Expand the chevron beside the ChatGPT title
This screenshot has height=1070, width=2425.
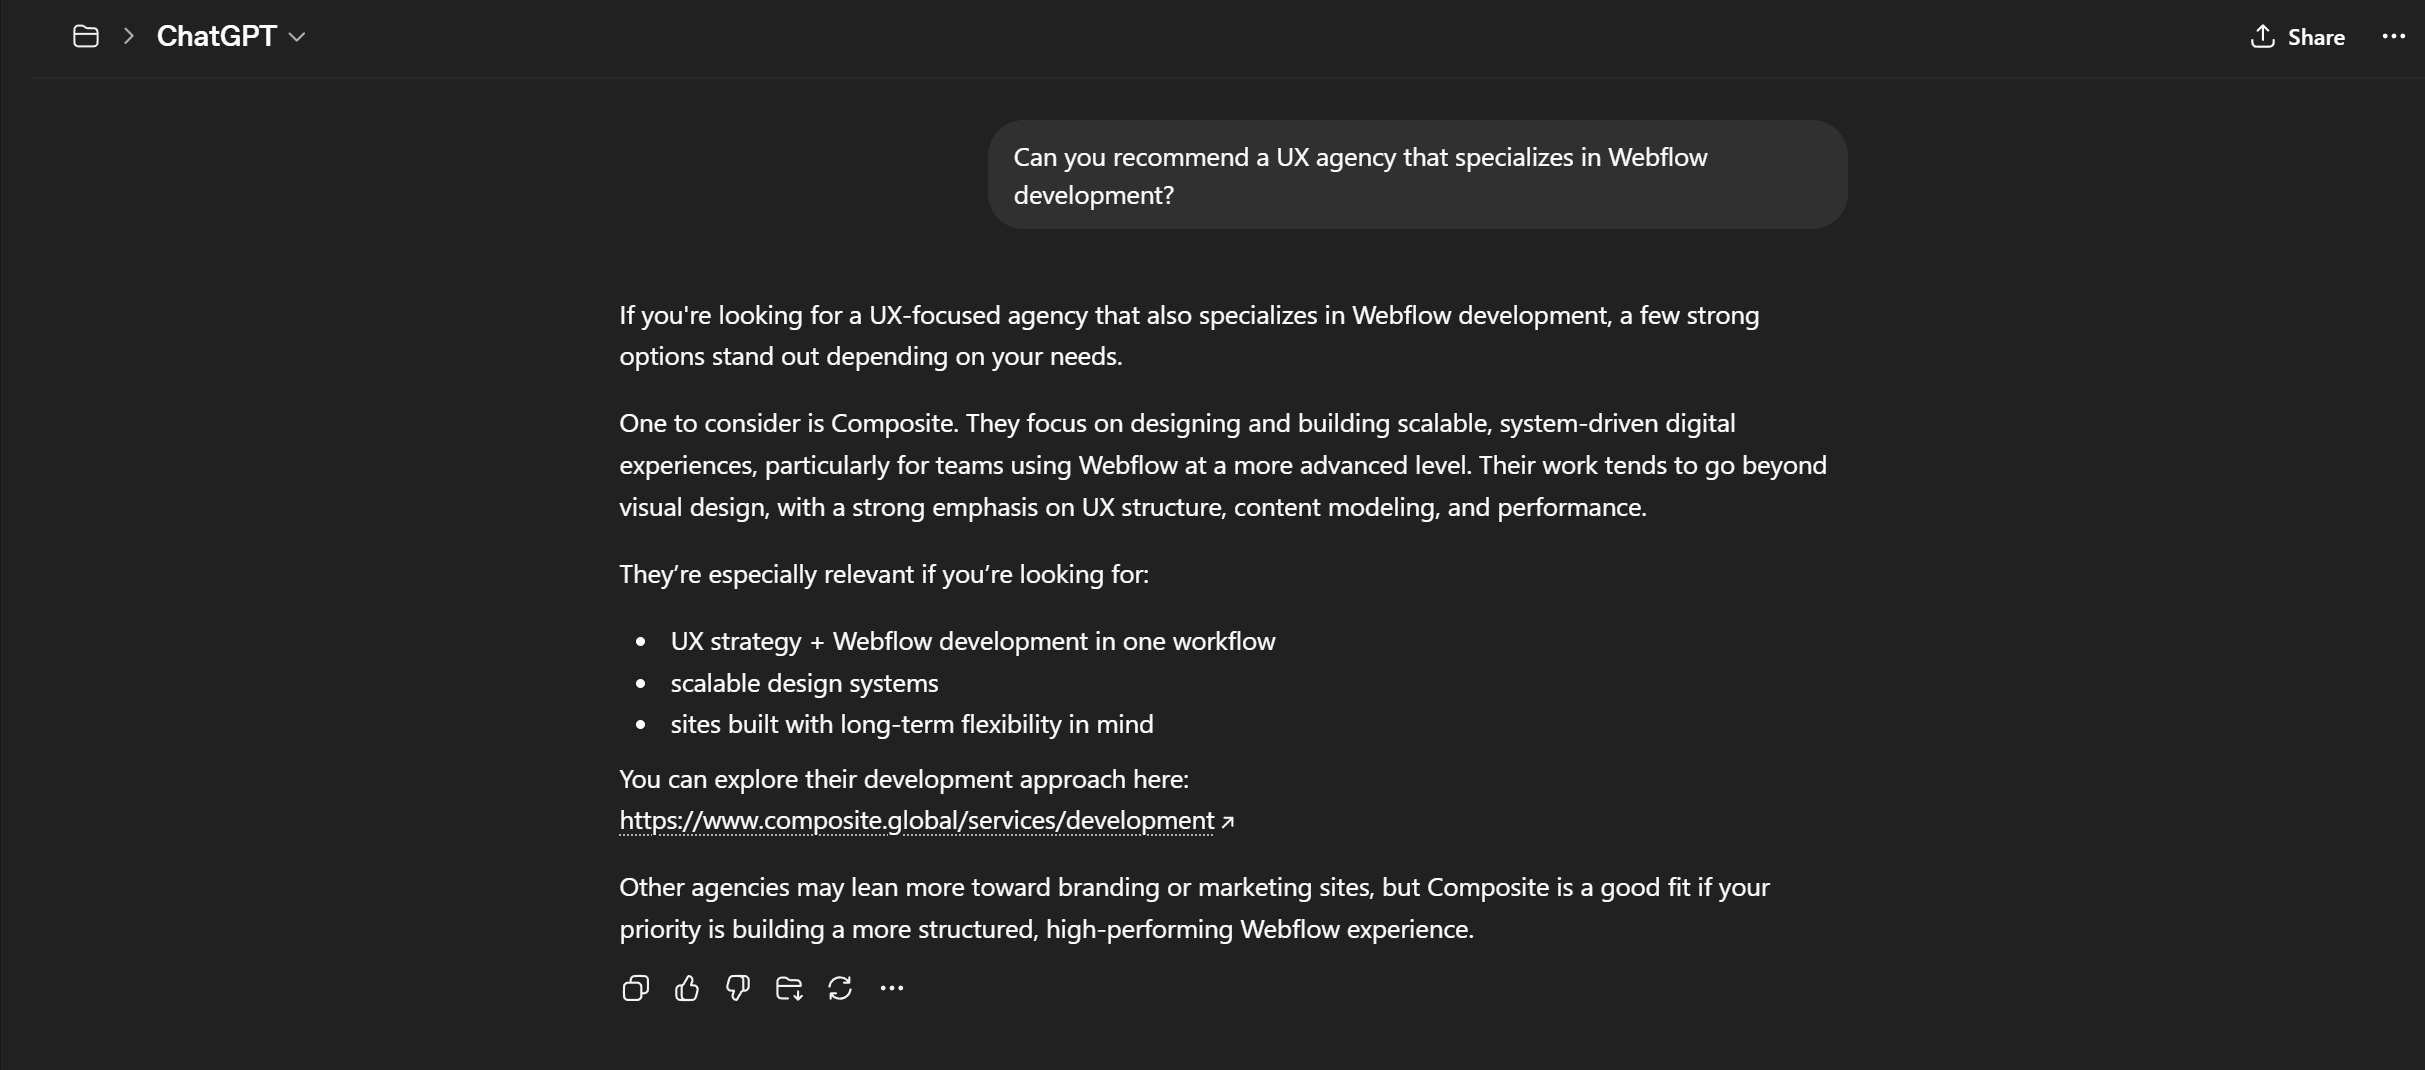pos(297,37)
